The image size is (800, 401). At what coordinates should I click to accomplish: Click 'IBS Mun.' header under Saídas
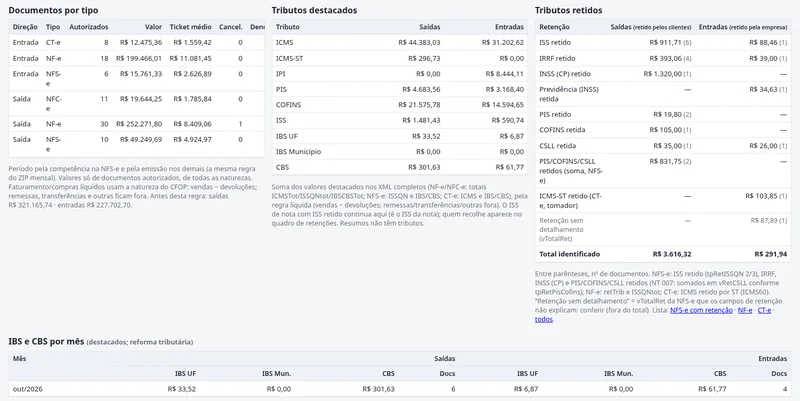pos(277,373)
